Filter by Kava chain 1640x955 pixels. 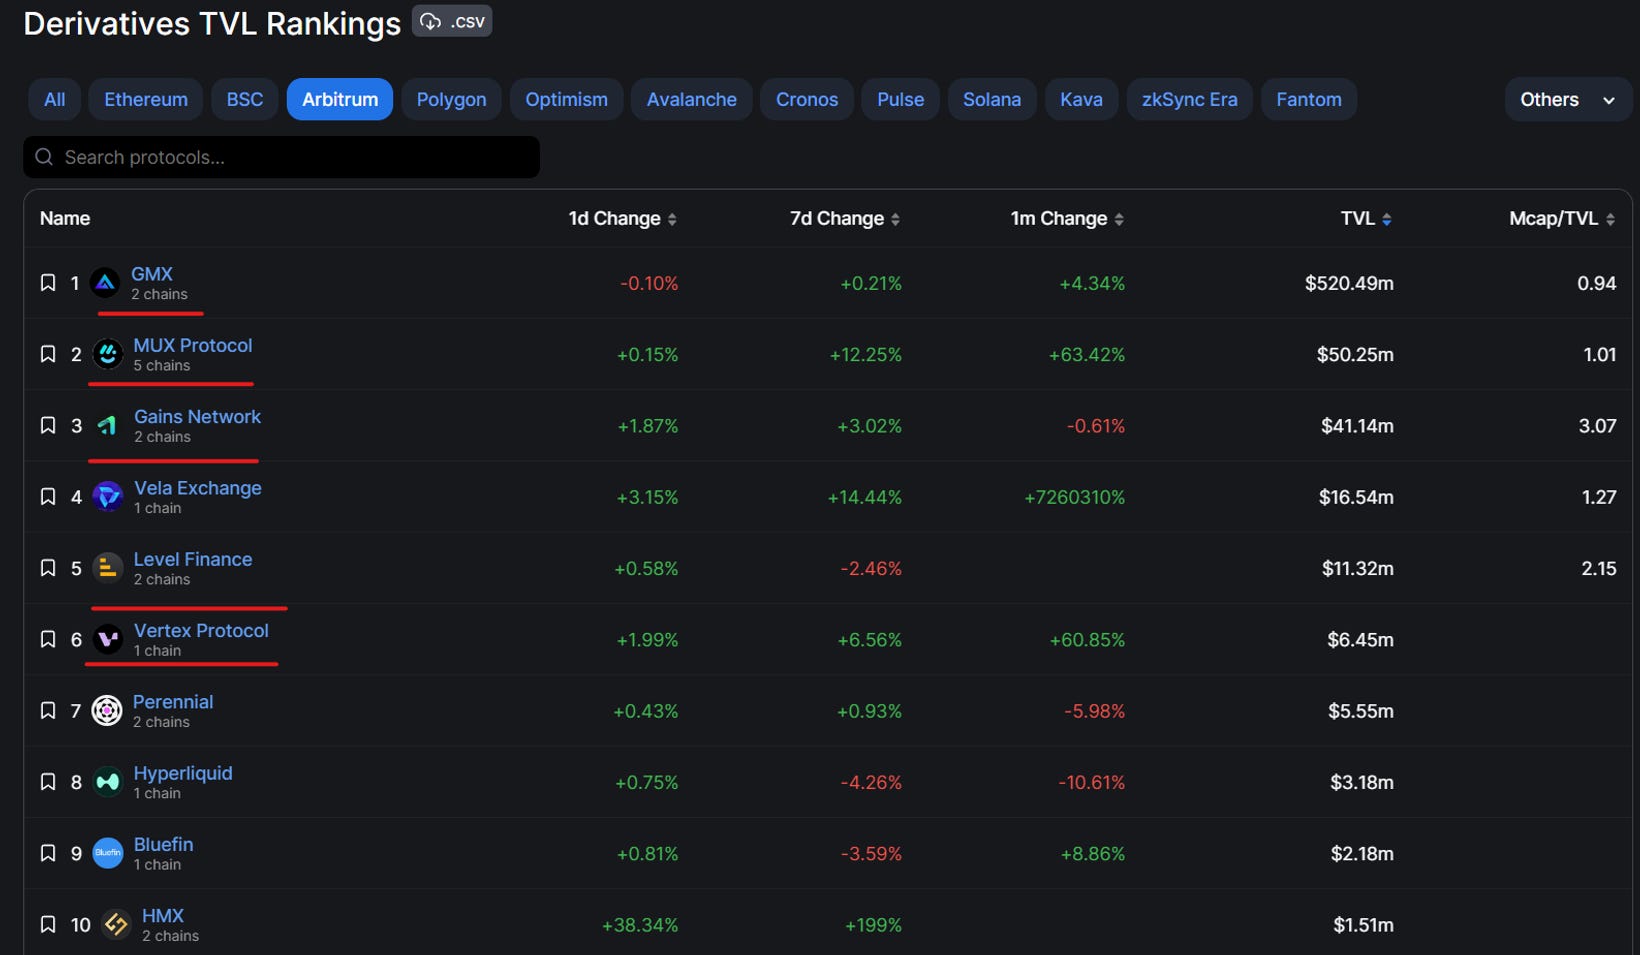[x=1081, y=100]
